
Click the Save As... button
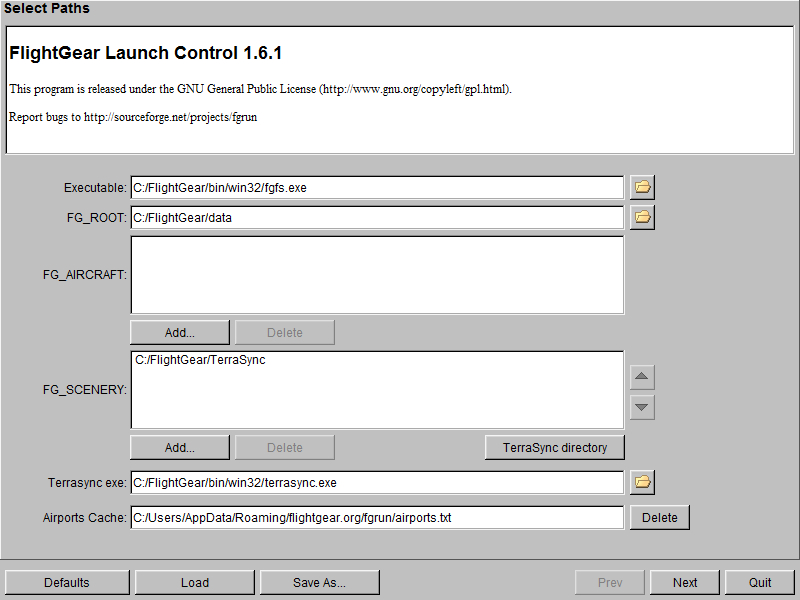[x=319, y=583]
